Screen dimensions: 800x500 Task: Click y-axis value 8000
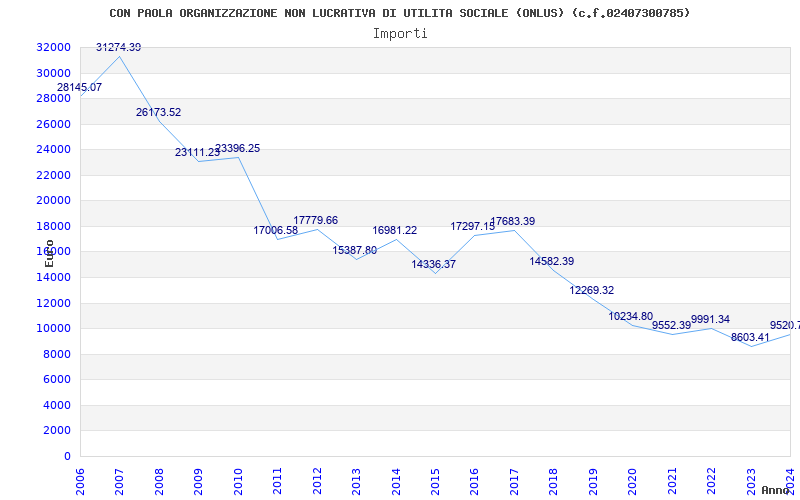click(56, 354)
